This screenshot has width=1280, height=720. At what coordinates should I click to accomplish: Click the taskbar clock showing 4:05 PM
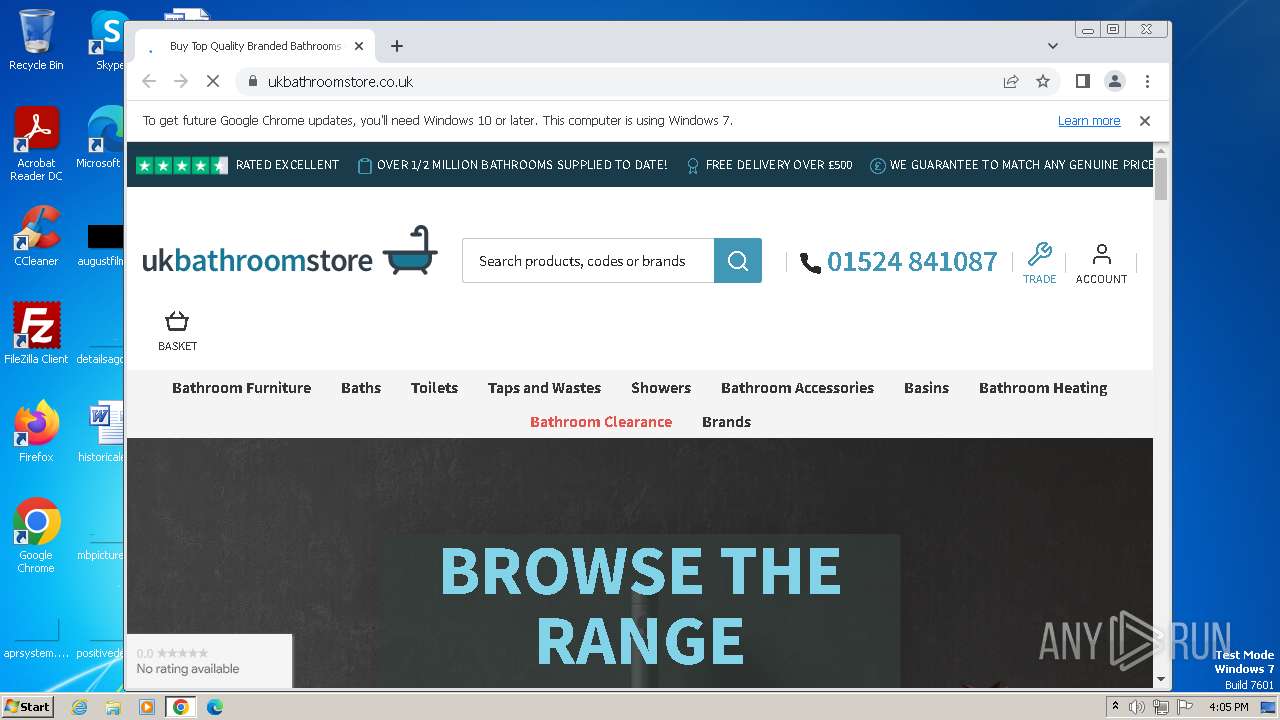pyautogui.click(x=1228, y=707)
